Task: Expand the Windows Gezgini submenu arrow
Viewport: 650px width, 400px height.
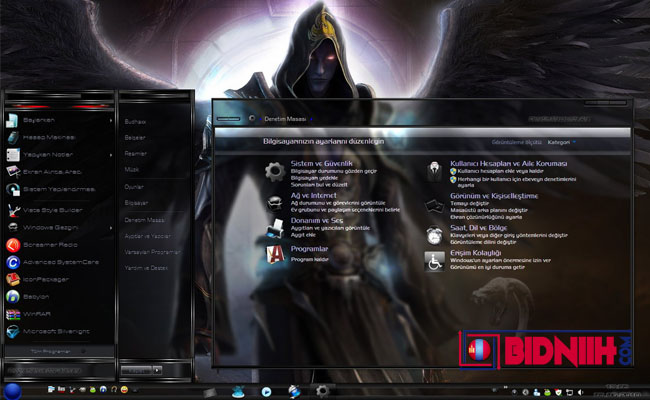Action: tap(111, 228)
